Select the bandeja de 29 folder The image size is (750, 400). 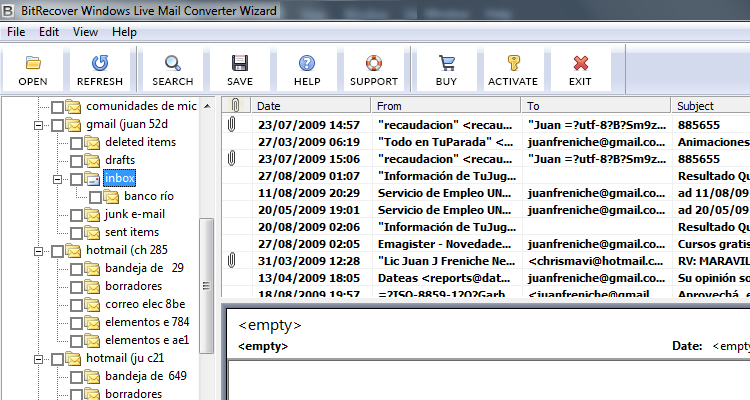pyautogui.click(x=144, y=268)
